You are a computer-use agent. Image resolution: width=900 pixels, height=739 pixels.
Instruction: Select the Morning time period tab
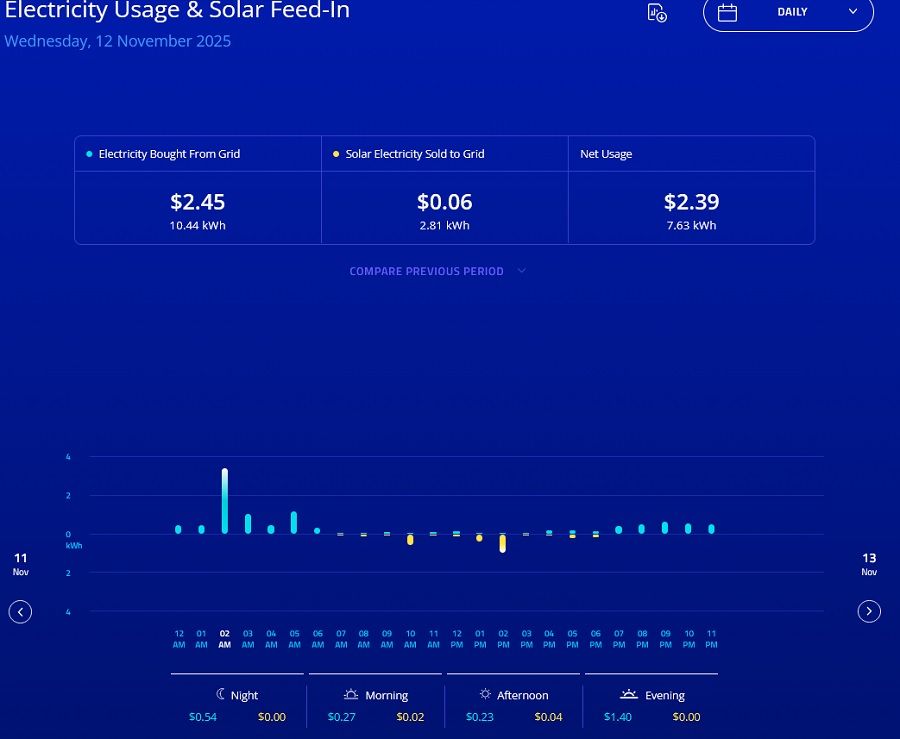tap(376, 696)
